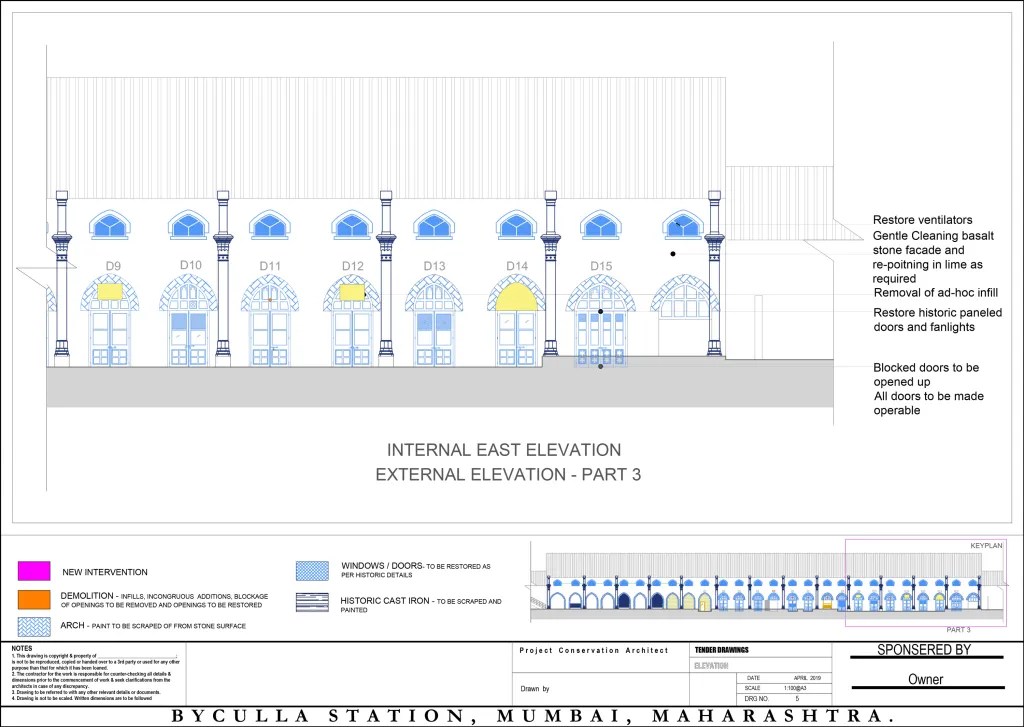Select the Windows / Doors hatch legend icon
This screenshot has height=727, width=1024.
tap(312, 571)
